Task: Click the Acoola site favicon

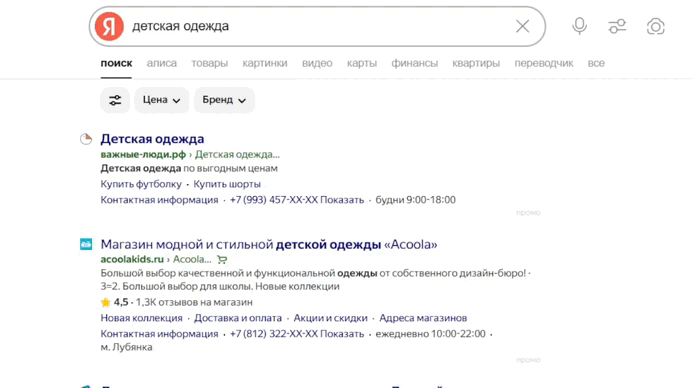Action: 86,244
